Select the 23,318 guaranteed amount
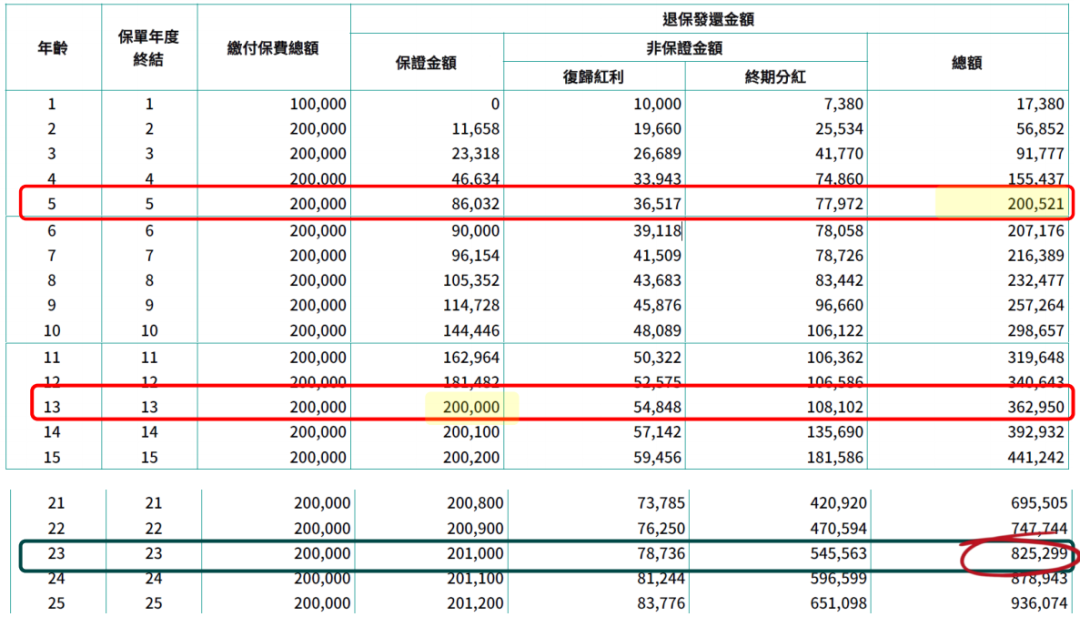The height and width of the screenshot is (637, 1080). [475, 154]
